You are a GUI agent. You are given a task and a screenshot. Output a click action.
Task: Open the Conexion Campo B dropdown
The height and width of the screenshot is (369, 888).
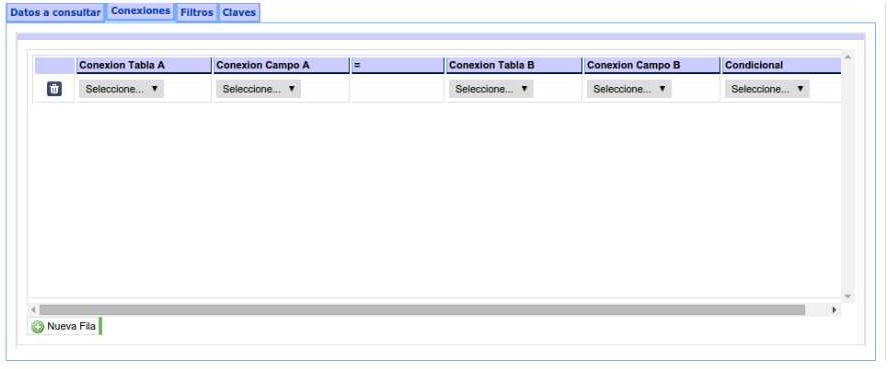pos(629,89)
